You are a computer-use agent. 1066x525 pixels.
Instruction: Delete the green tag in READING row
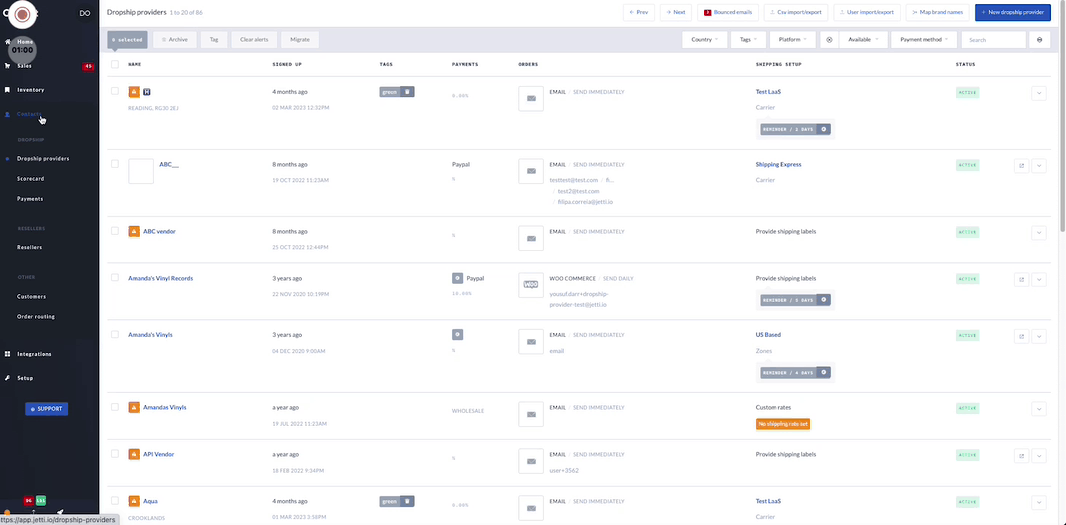[x=407, y=92]
